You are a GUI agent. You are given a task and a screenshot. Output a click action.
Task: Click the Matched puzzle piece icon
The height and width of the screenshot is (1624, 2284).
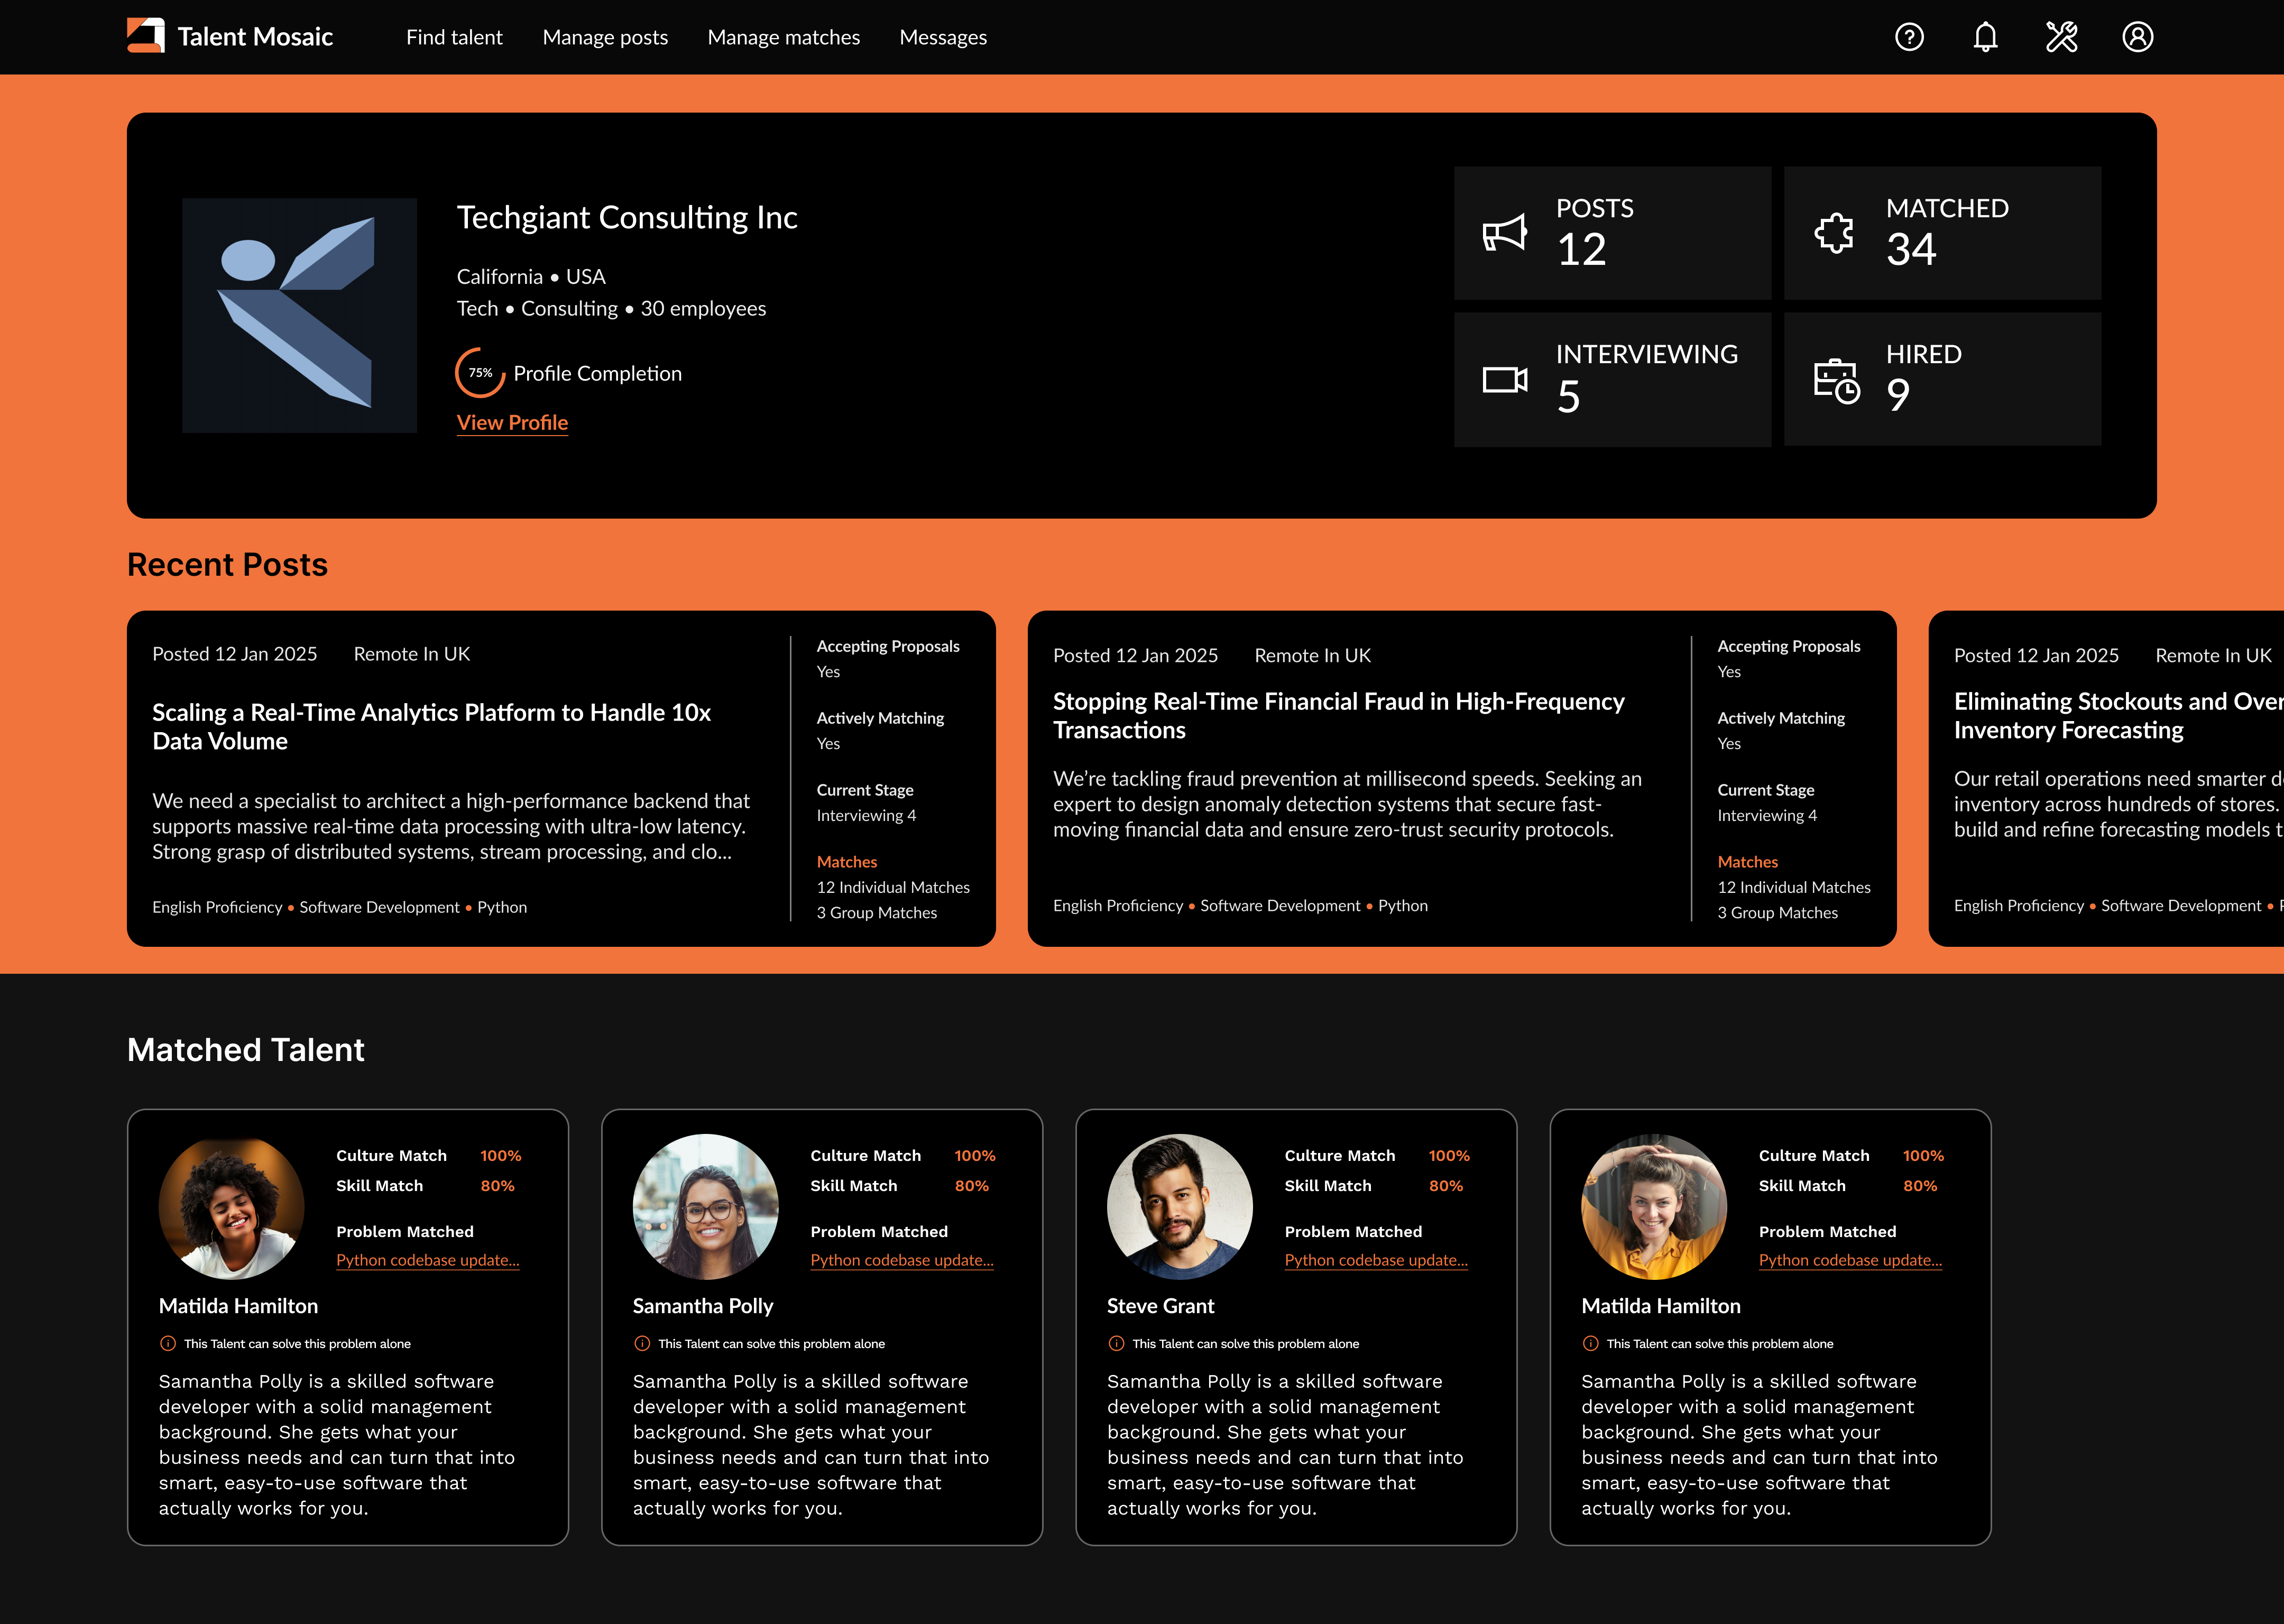click(1834, 233)
